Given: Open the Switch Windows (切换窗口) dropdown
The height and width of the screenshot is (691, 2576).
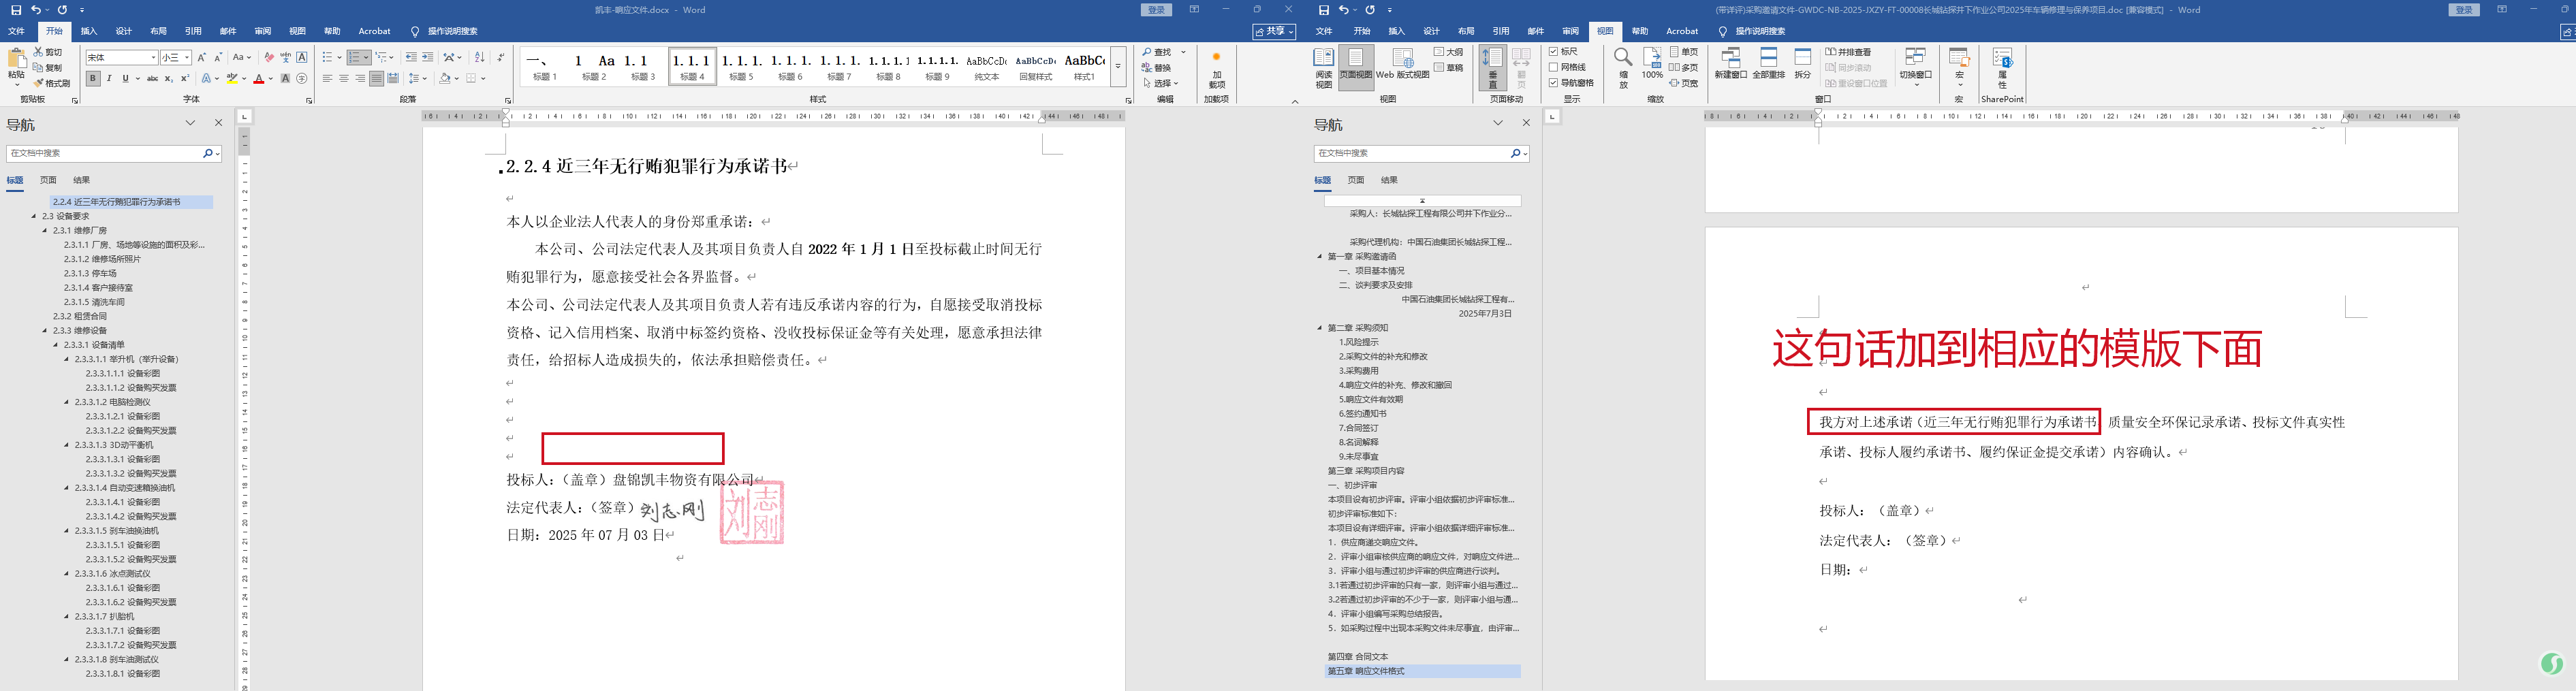Looking at the screenshot, I should point(1916,68).
